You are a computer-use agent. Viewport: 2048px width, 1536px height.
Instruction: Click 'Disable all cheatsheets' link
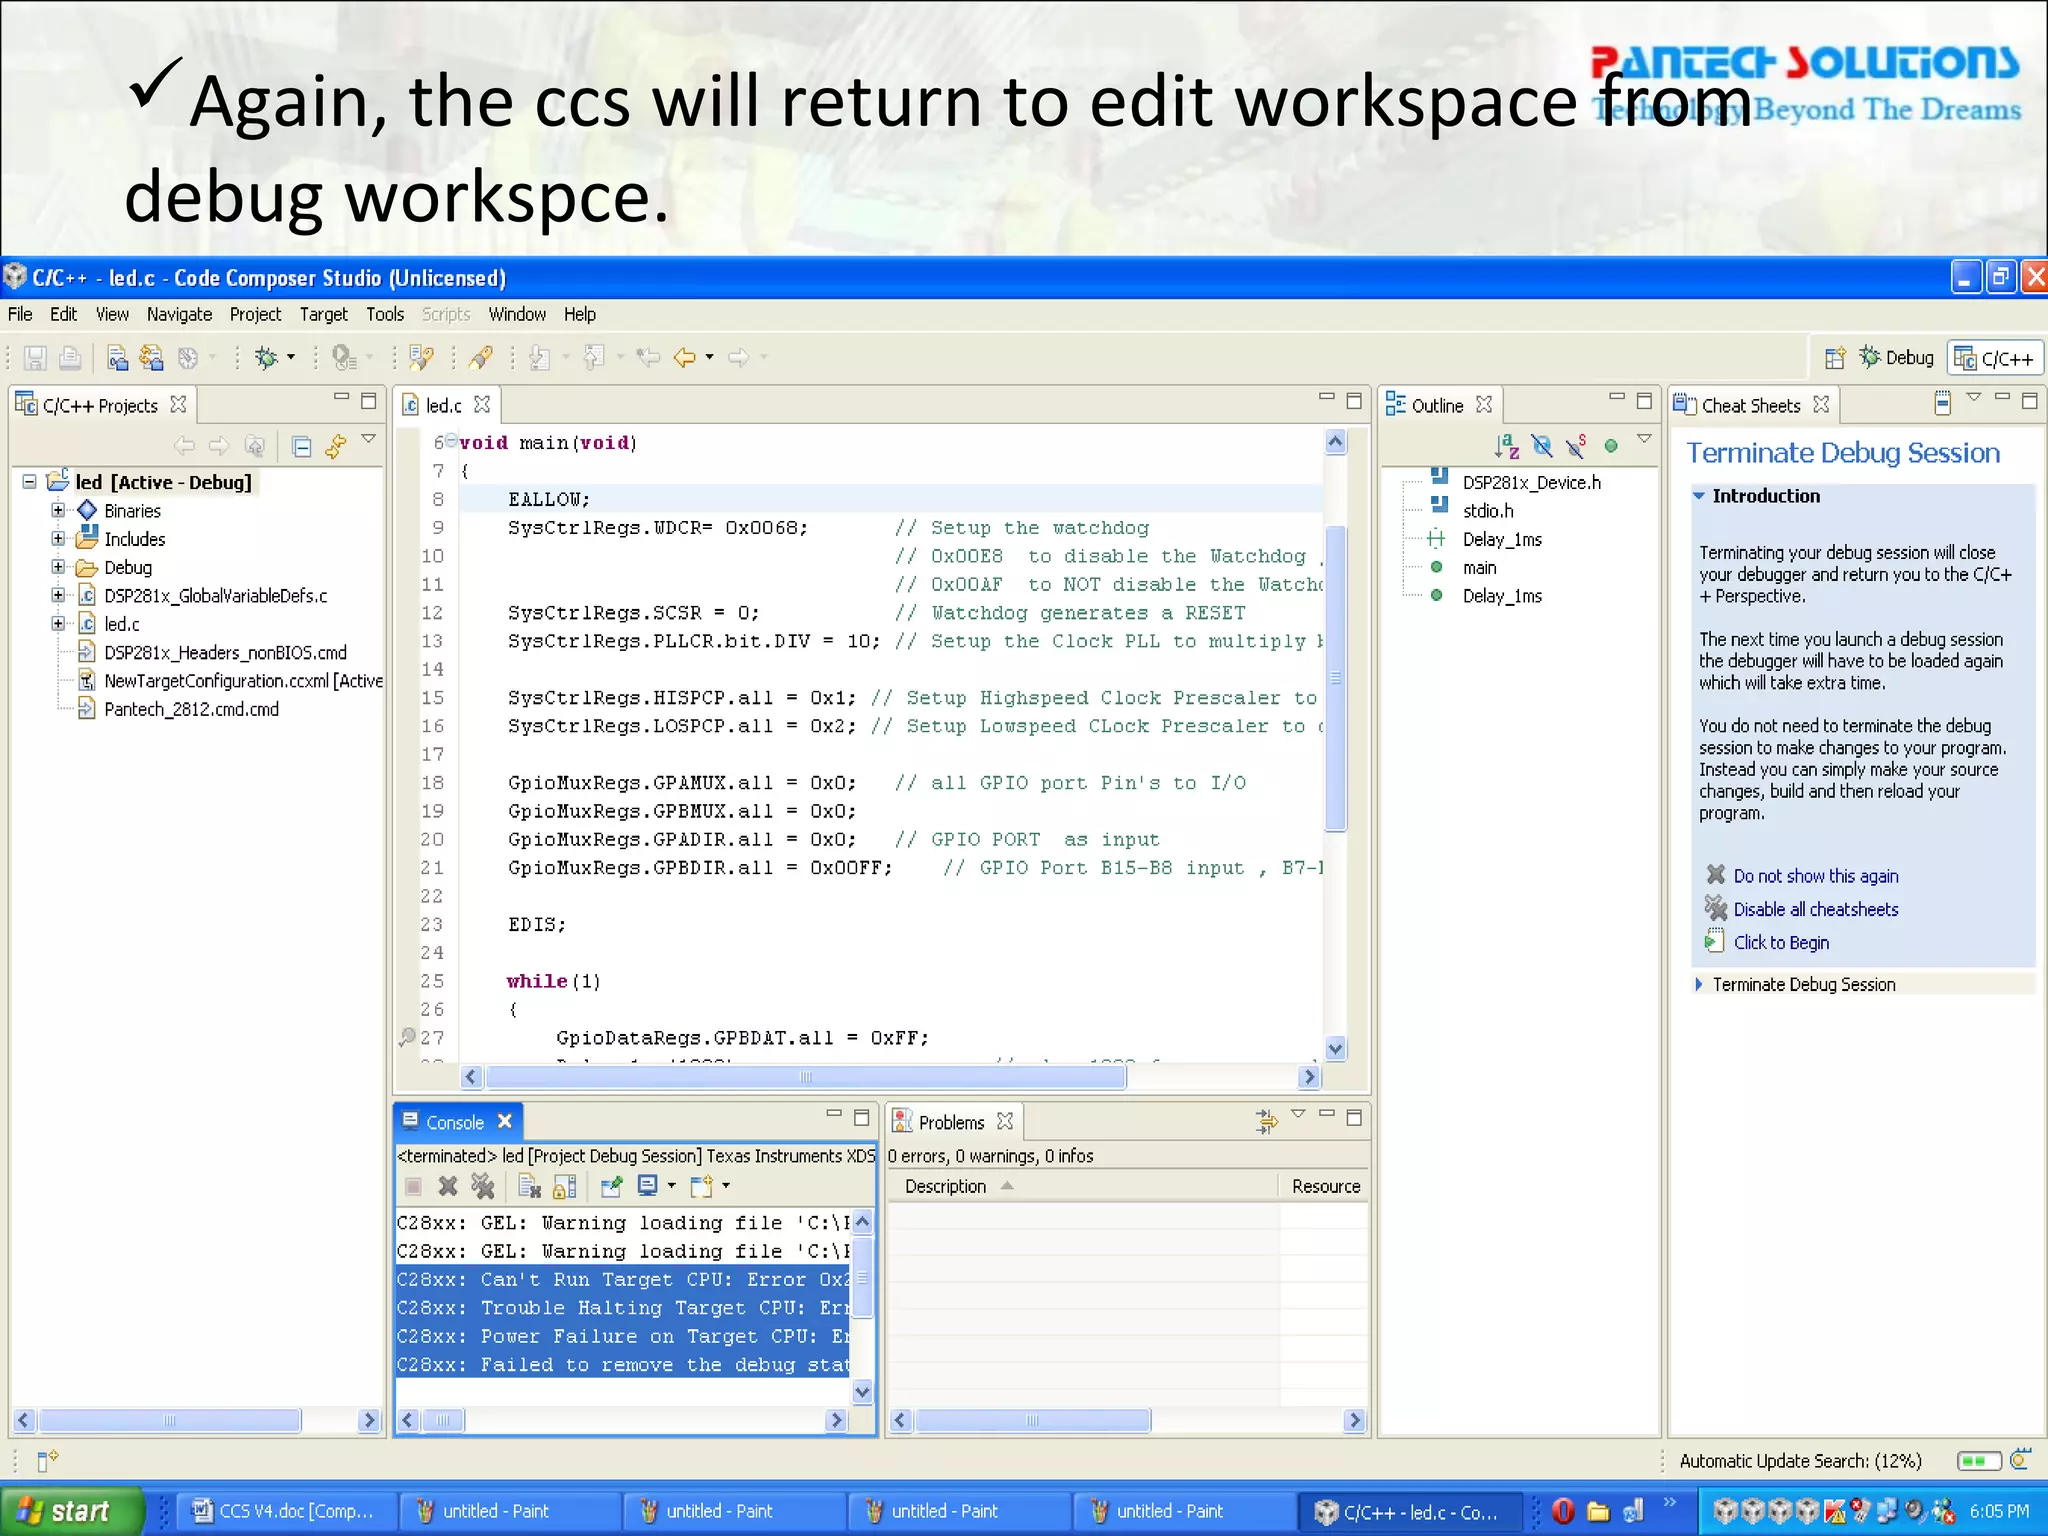point(1815,909)
